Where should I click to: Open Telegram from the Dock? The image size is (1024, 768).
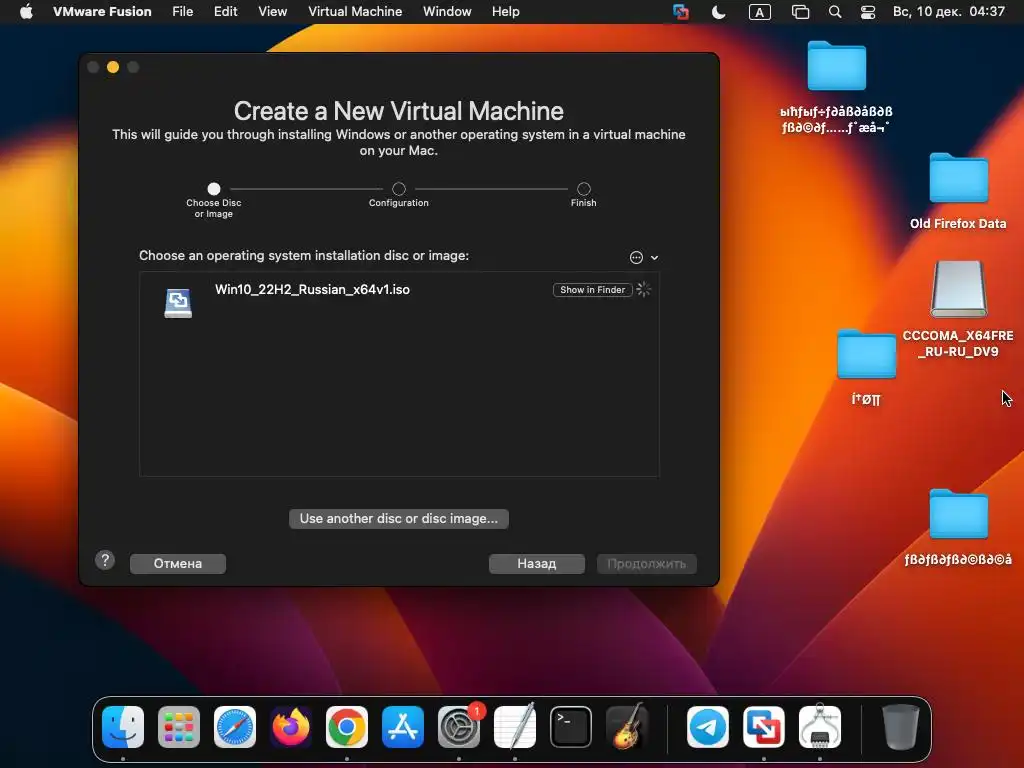tap(708, 726)
